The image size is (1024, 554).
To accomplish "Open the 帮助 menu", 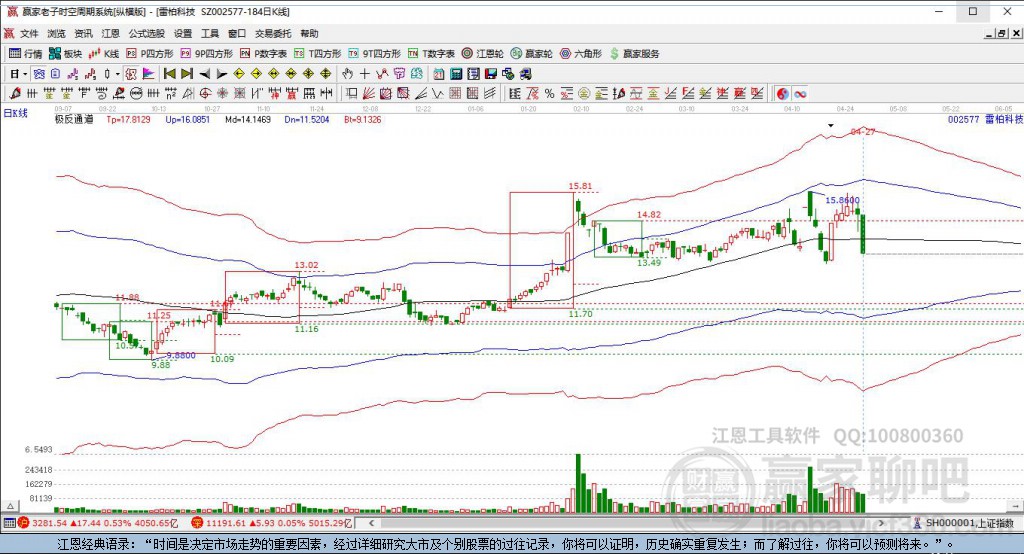I will [309, 33].
